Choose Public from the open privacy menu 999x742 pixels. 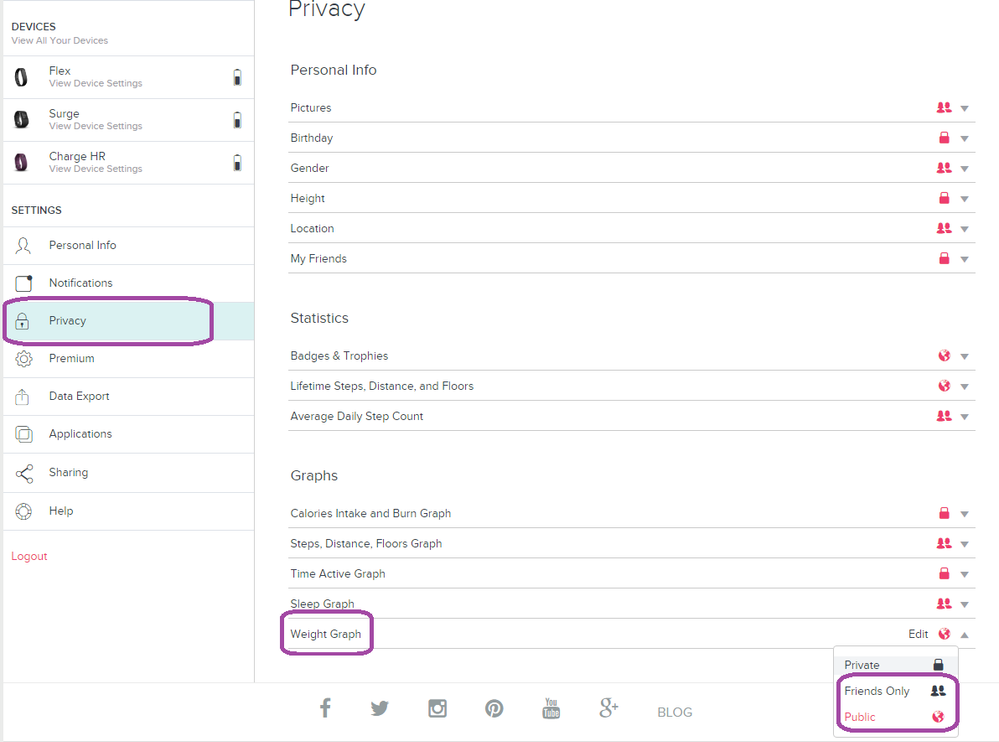click(x=860, y=716)
